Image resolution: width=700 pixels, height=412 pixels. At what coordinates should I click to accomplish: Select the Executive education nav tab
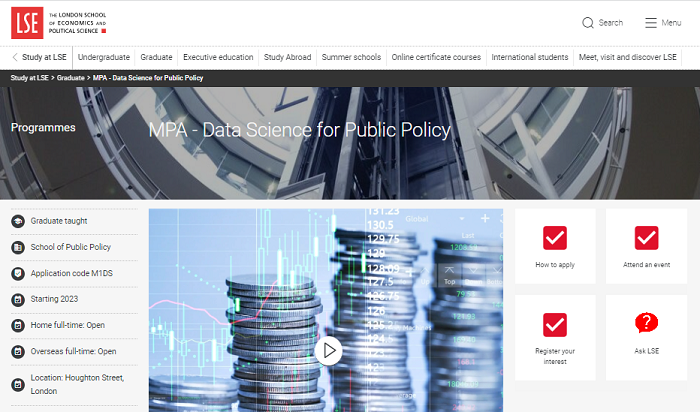[x=218, y=57]
